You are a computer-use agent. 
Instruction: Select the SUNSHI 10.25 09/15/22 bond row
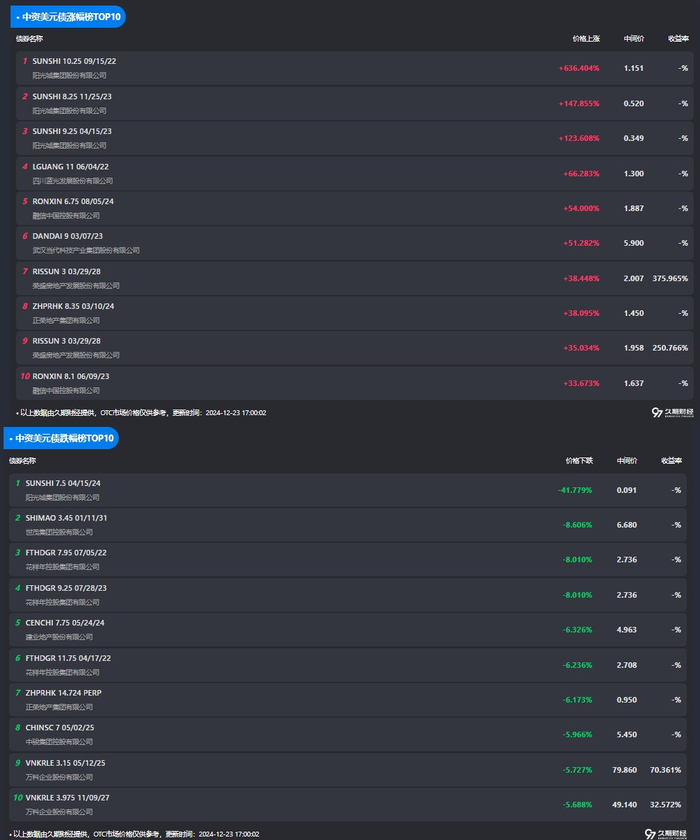tap(74, 61)
